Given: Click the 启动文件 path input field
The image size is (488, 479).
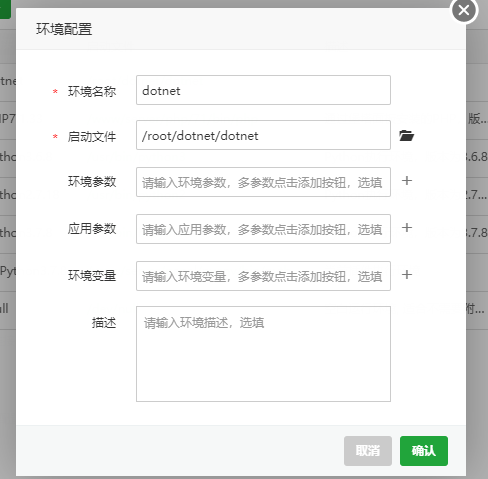Looking at the screenshot, I should pos(263,135).
